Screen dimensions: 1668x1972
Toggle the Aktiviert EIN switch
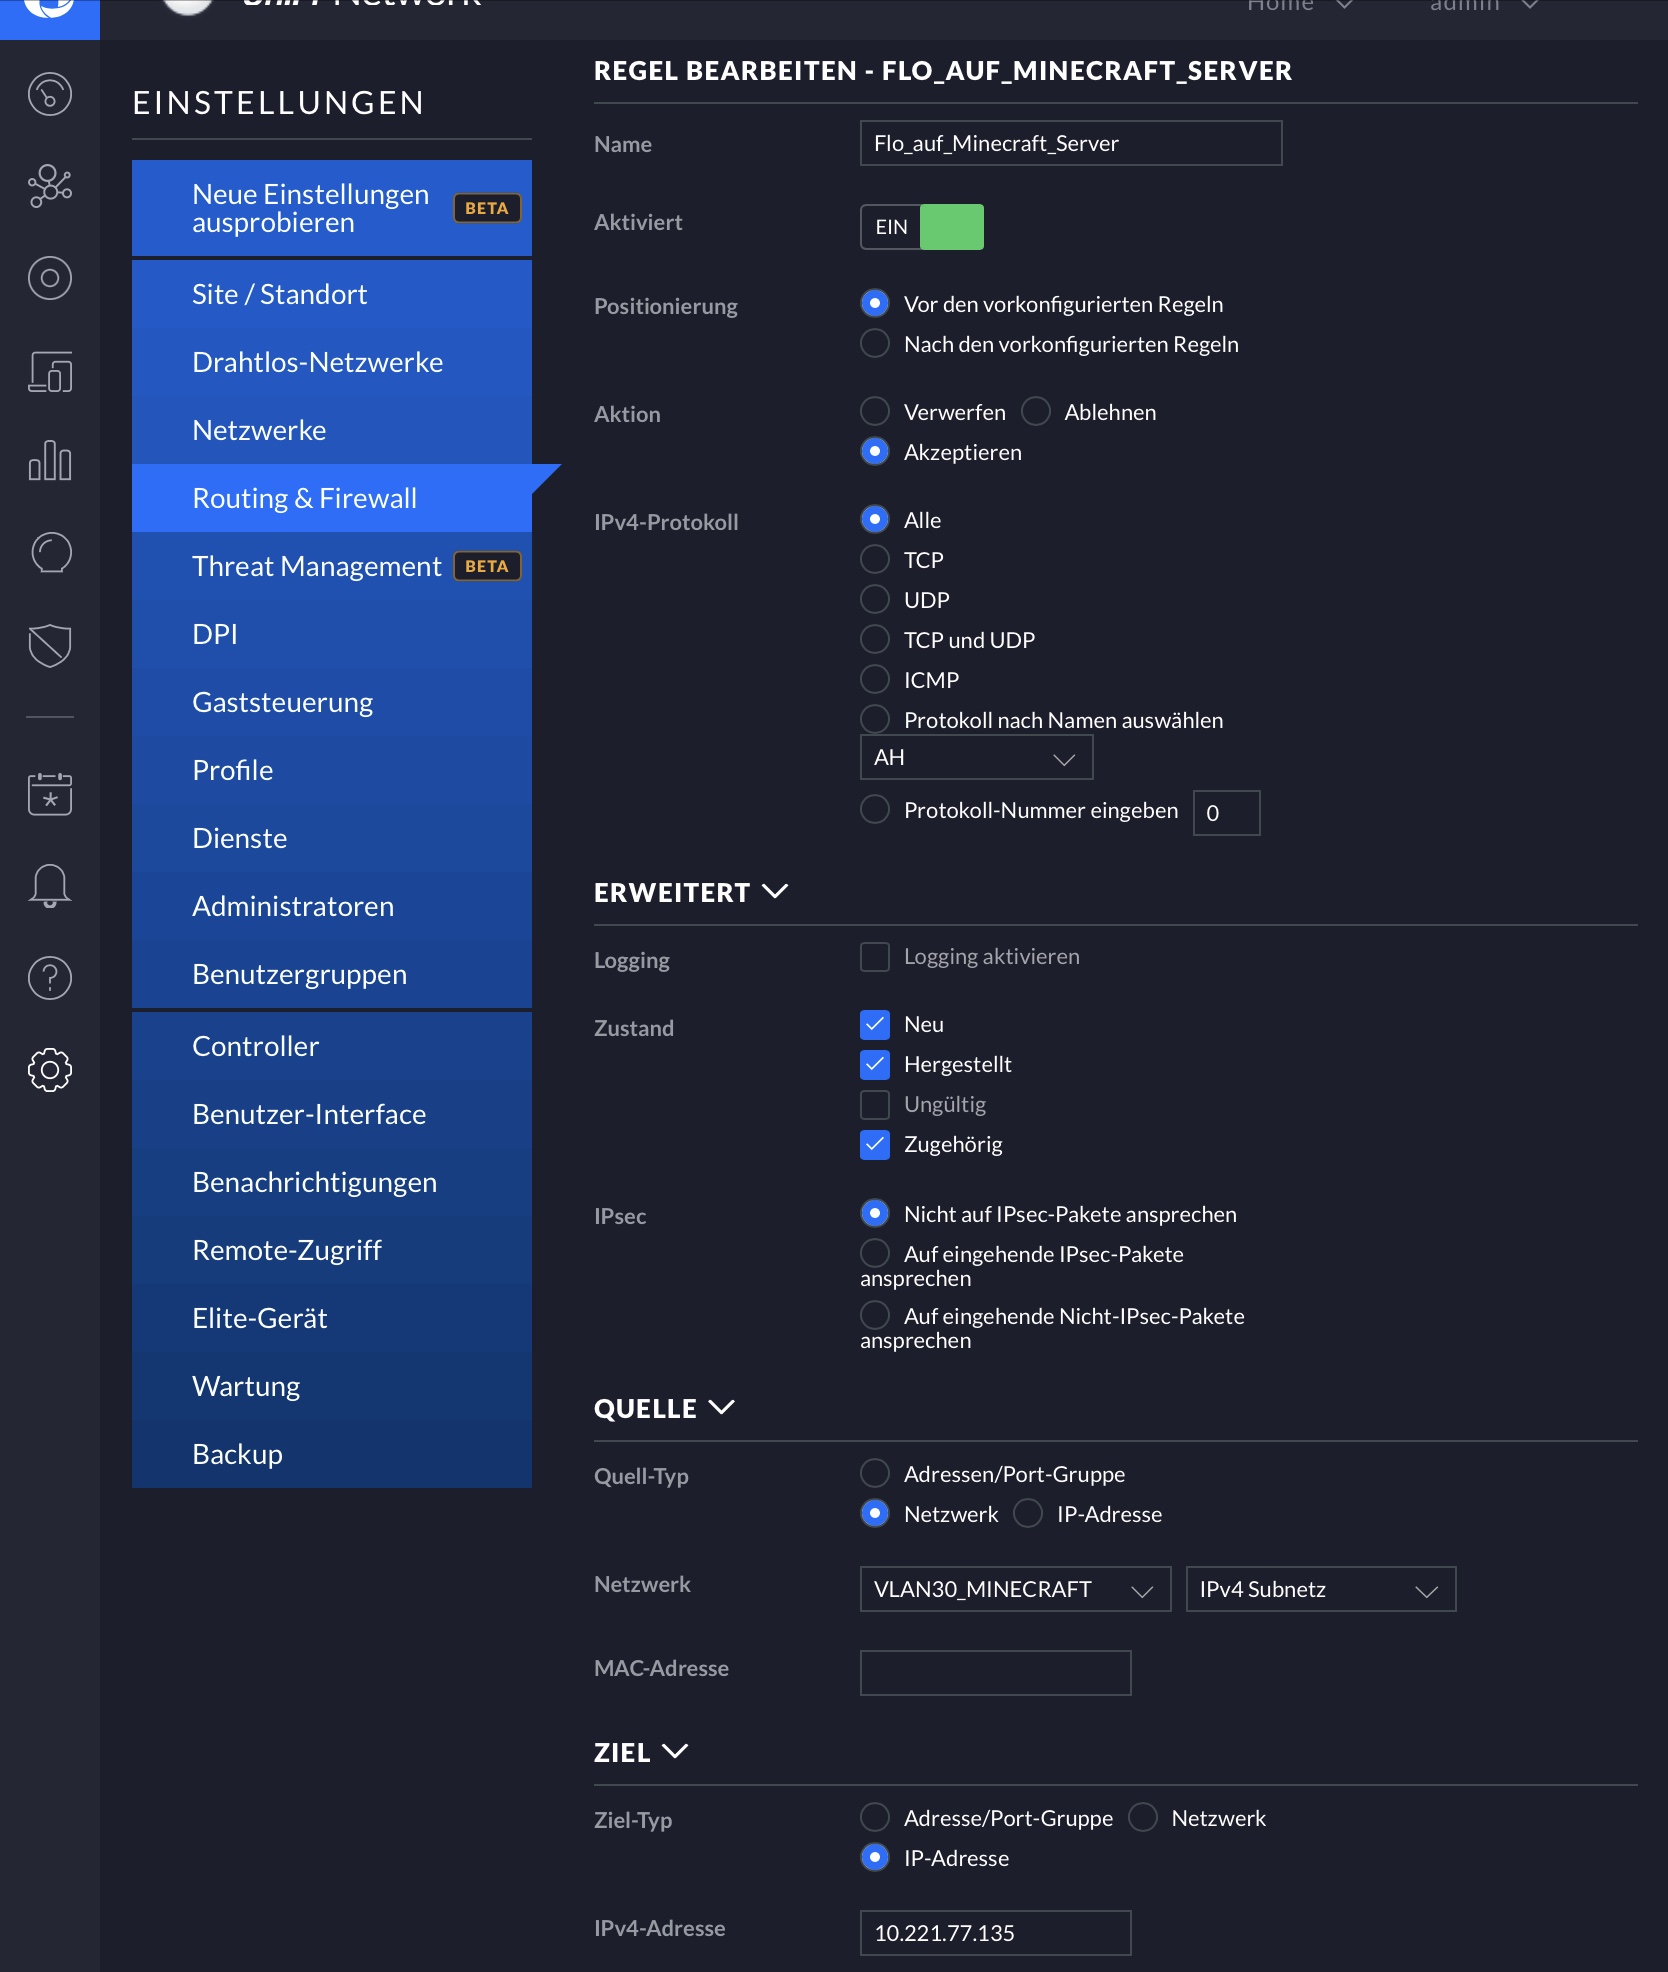(922, 227)
